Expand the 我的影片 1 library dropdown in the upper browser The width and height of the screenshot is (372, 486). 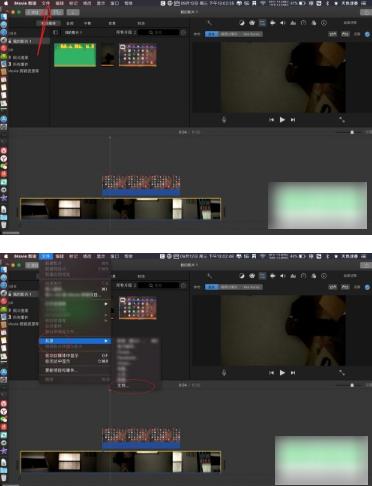(74, 32)
